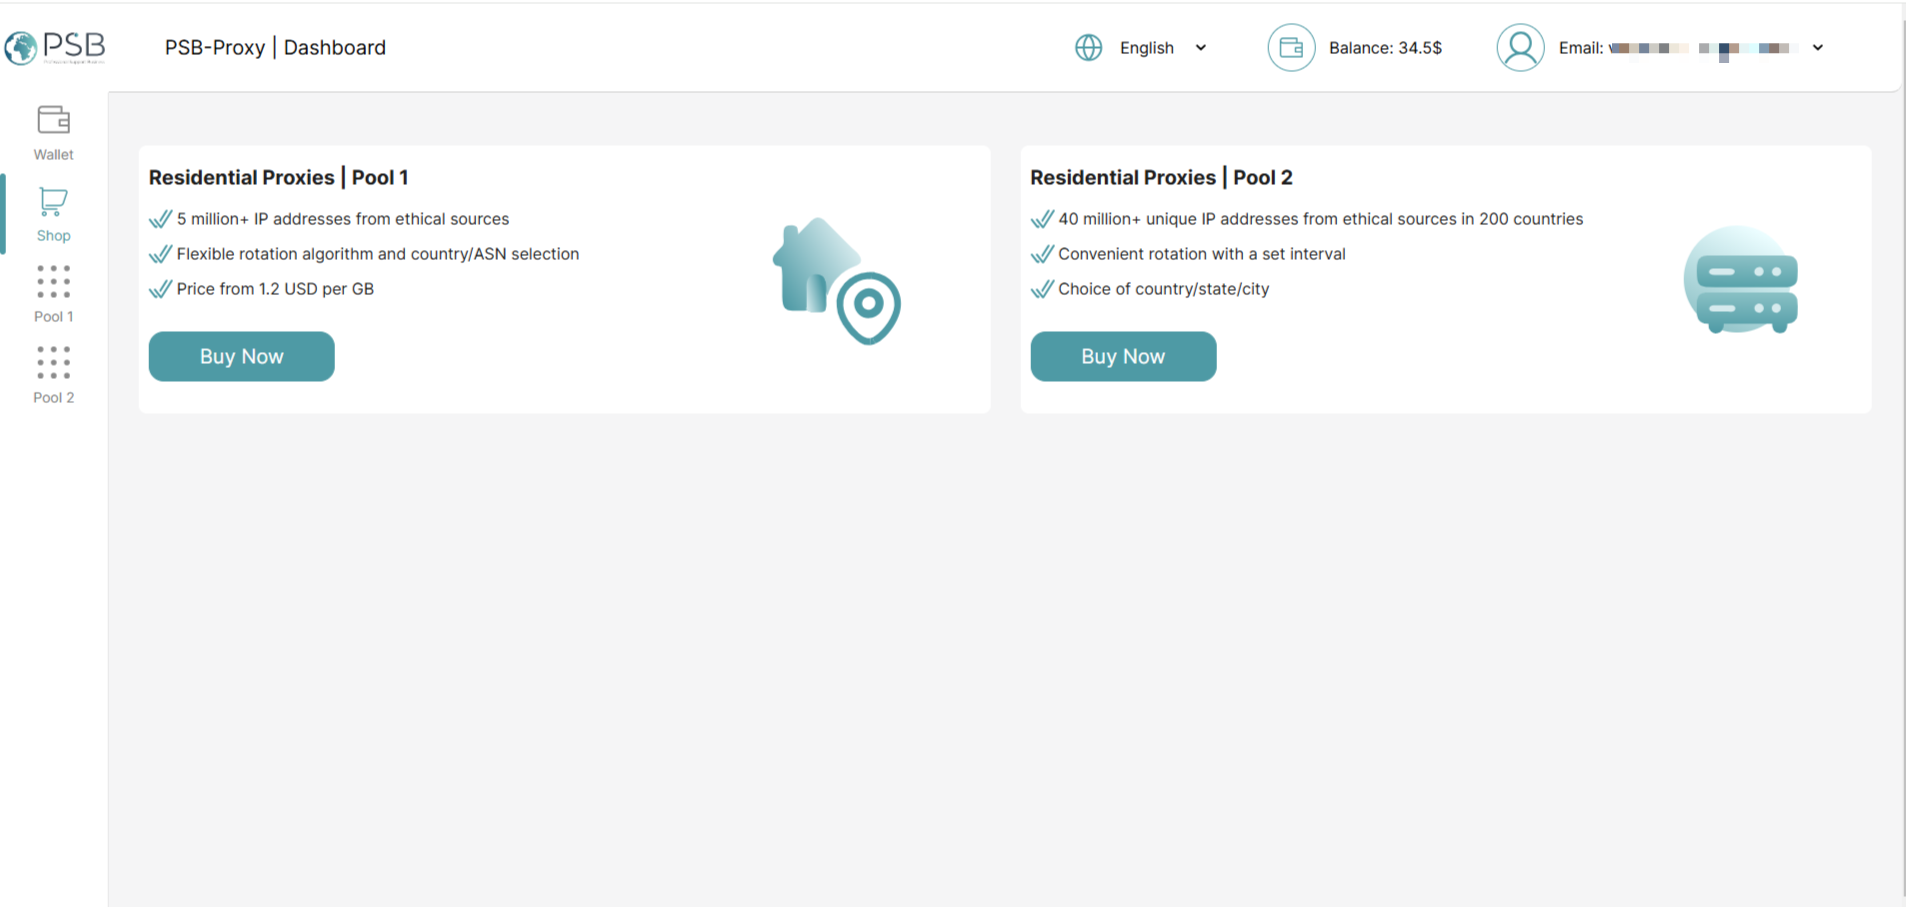Click '40 million+ unique IP addresses' line

[1320, 219]
